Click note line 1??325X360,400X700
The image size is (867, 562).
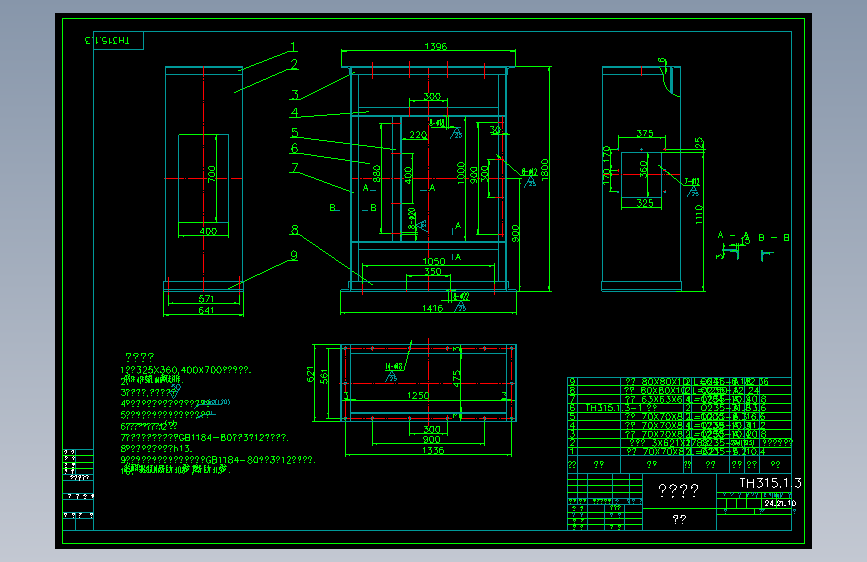(186, 370)
